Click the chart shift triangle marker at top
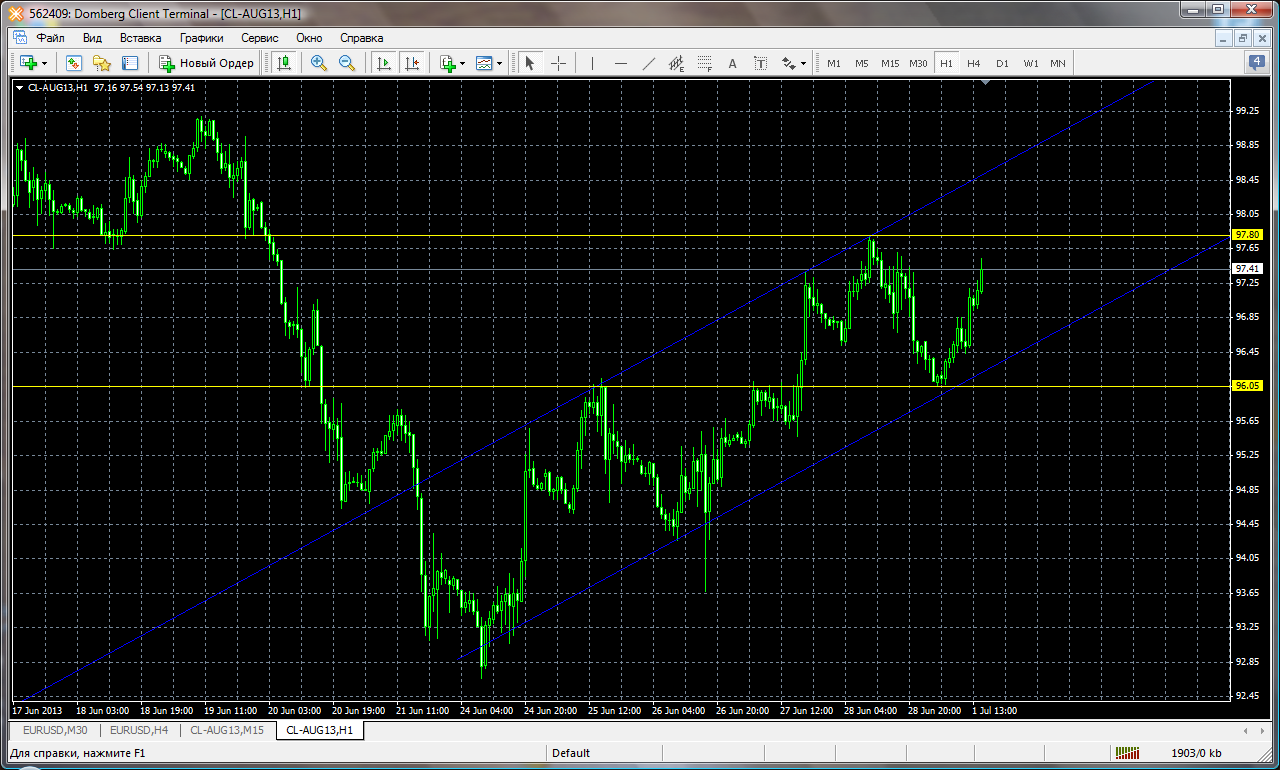Screen dimensions: 1280x770 tap(987, 84)
